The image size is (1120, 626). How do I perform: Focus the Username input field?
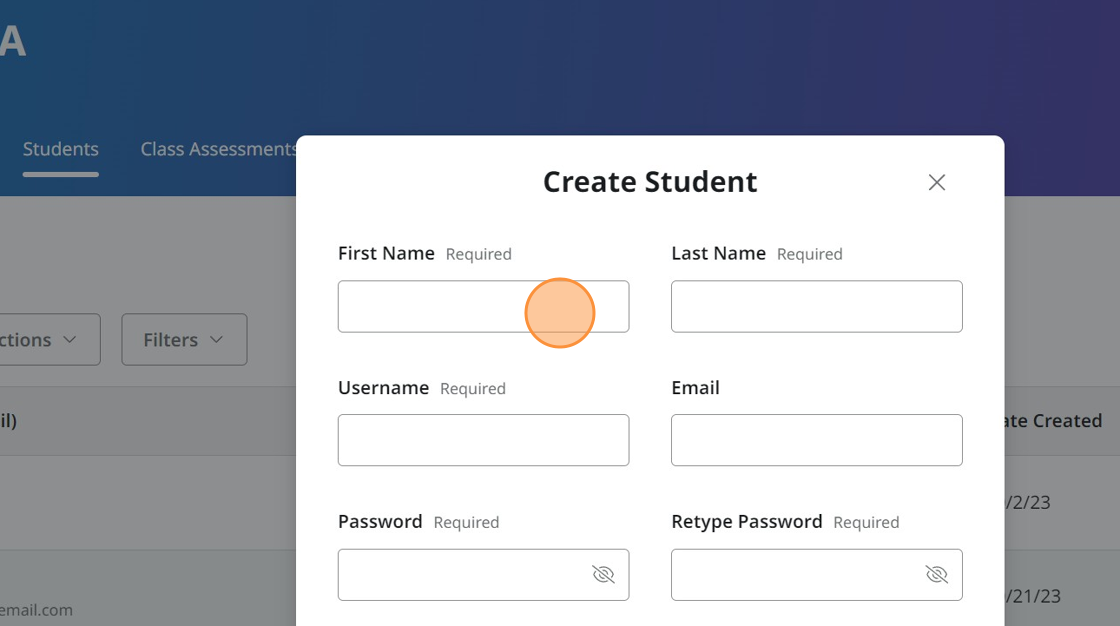(483, 440)
